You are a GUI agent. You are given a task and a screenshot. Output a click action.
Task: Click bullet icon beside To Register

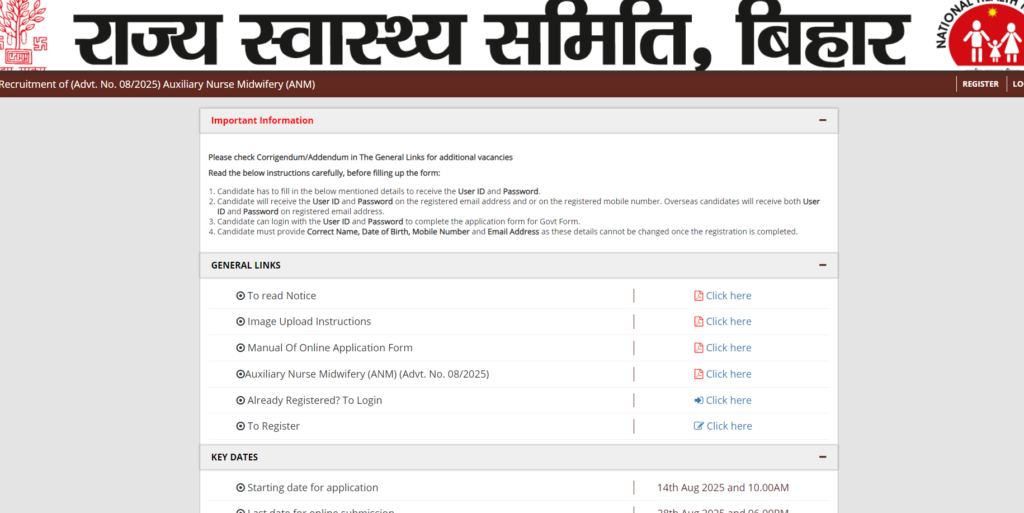pos(240,426)
